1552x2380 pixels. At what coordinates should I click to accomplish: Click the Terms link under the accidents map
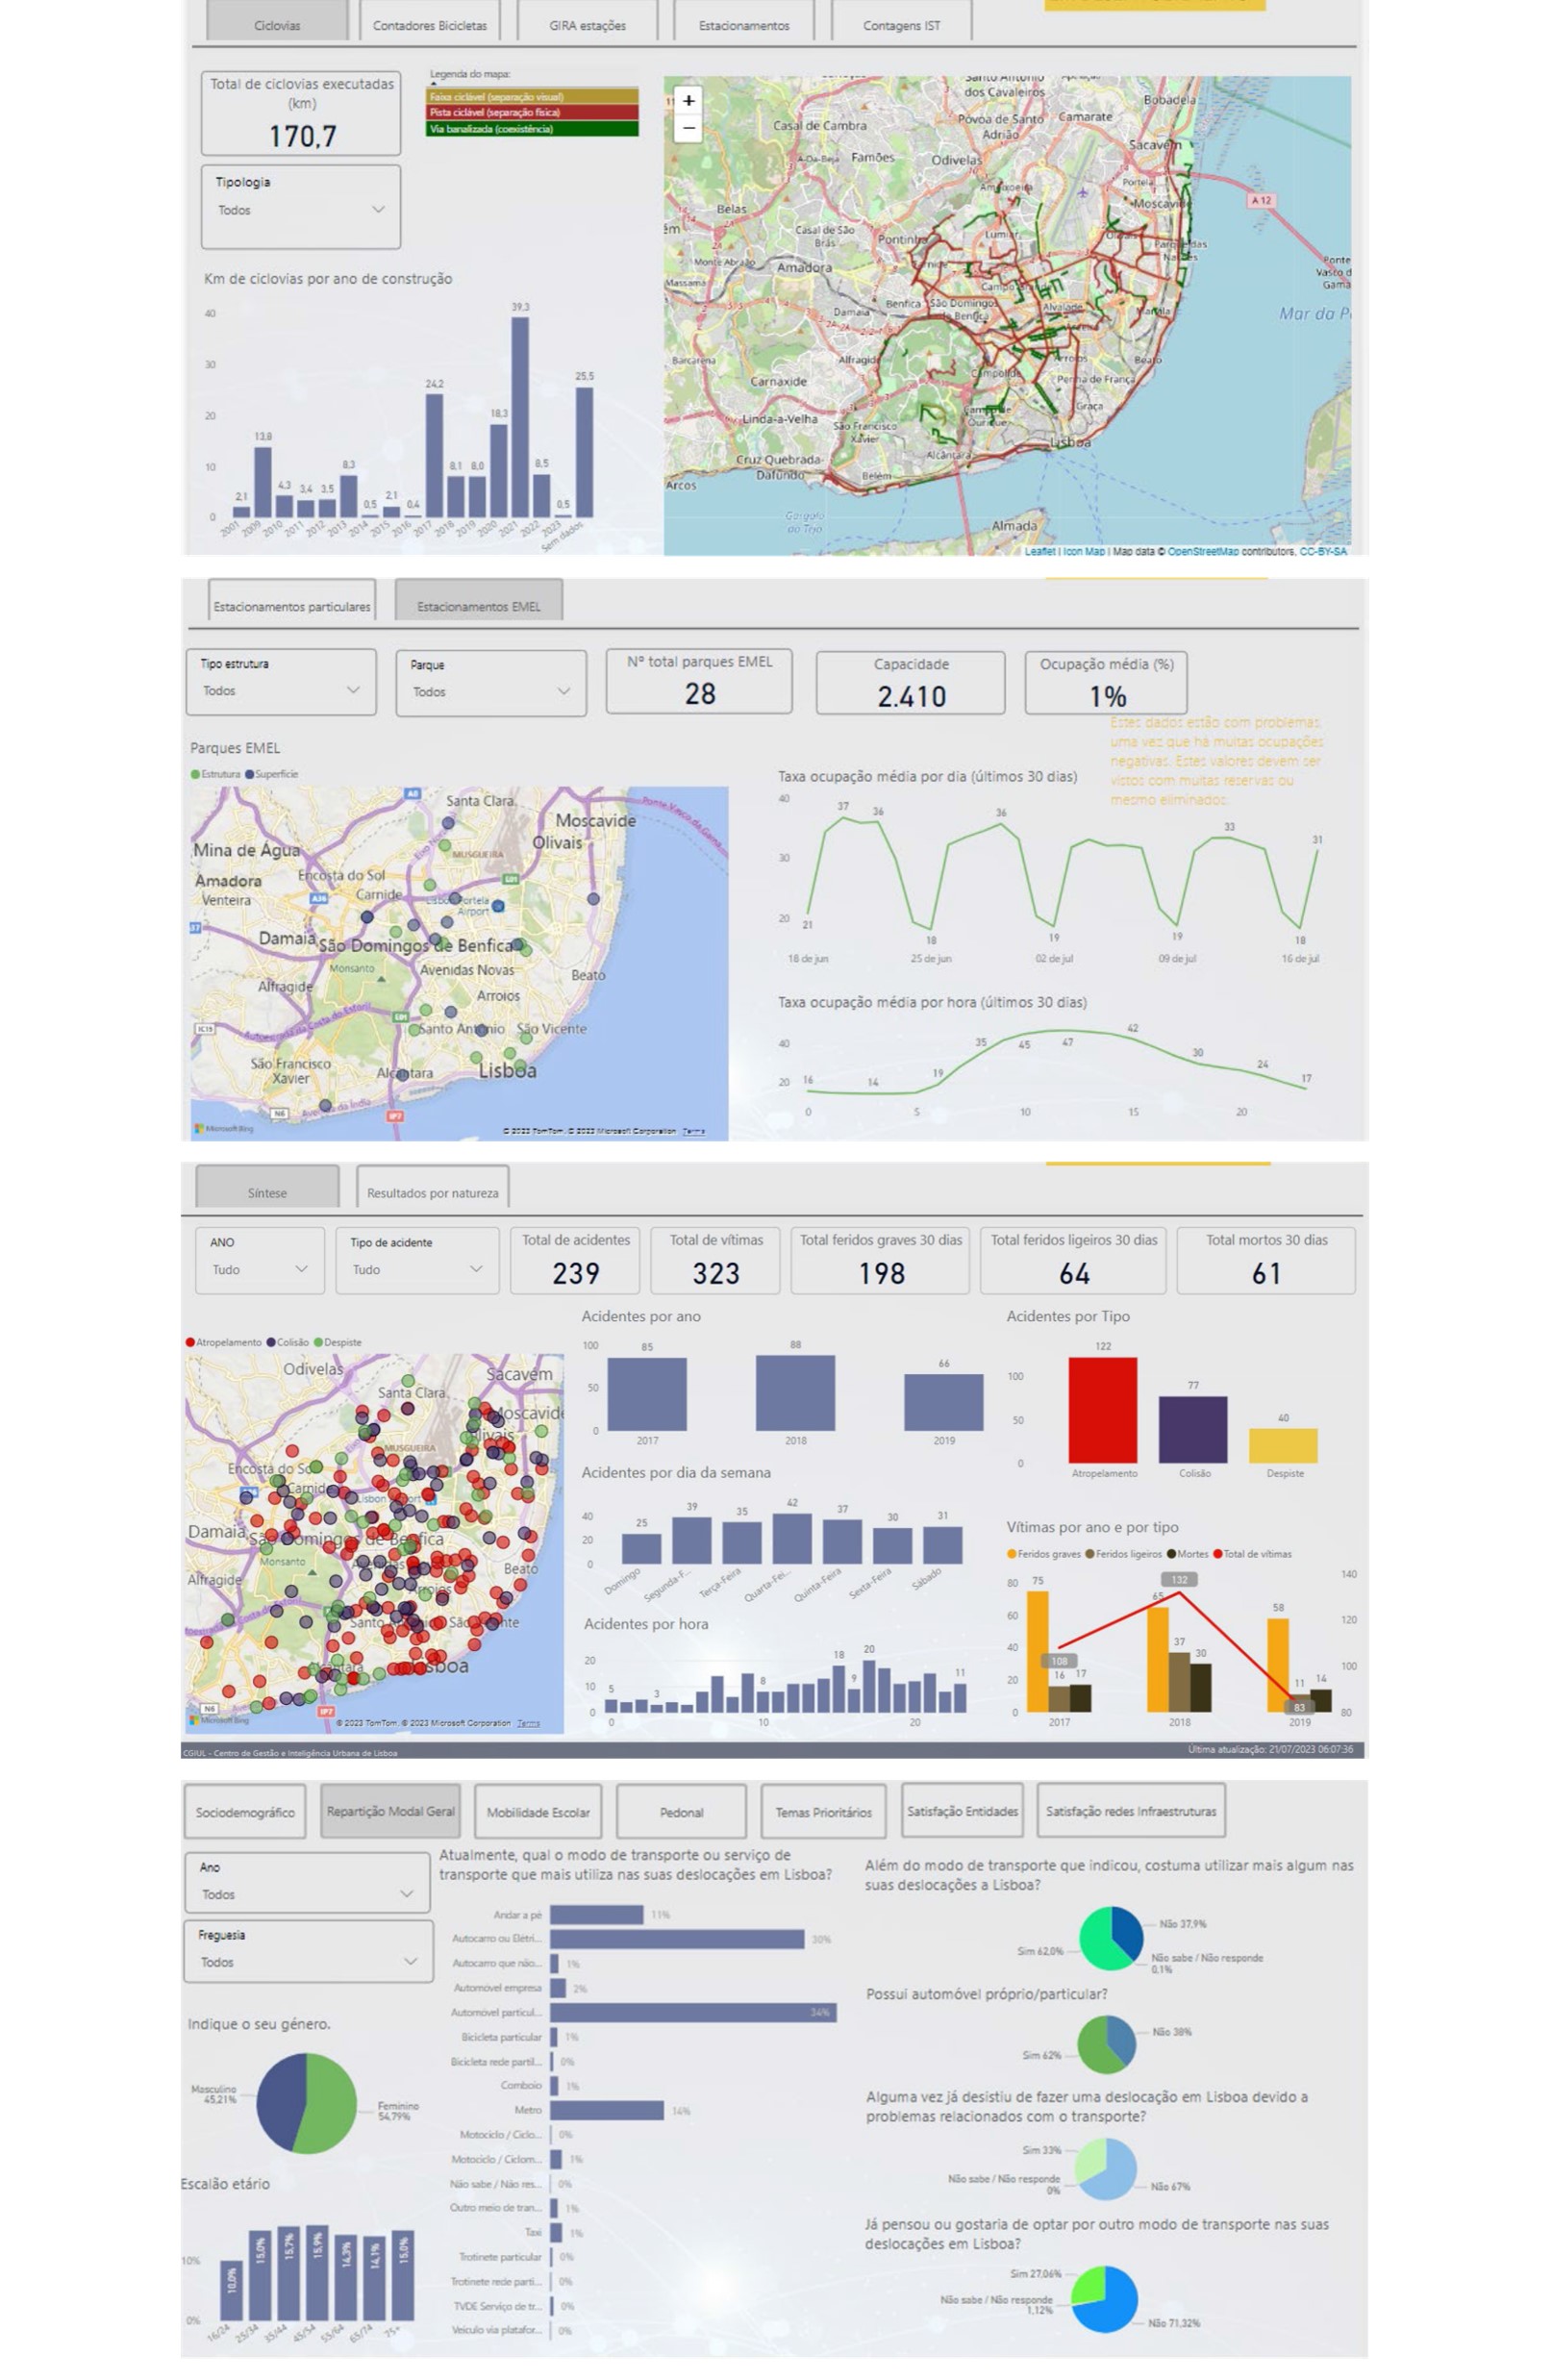(528, 1723)
